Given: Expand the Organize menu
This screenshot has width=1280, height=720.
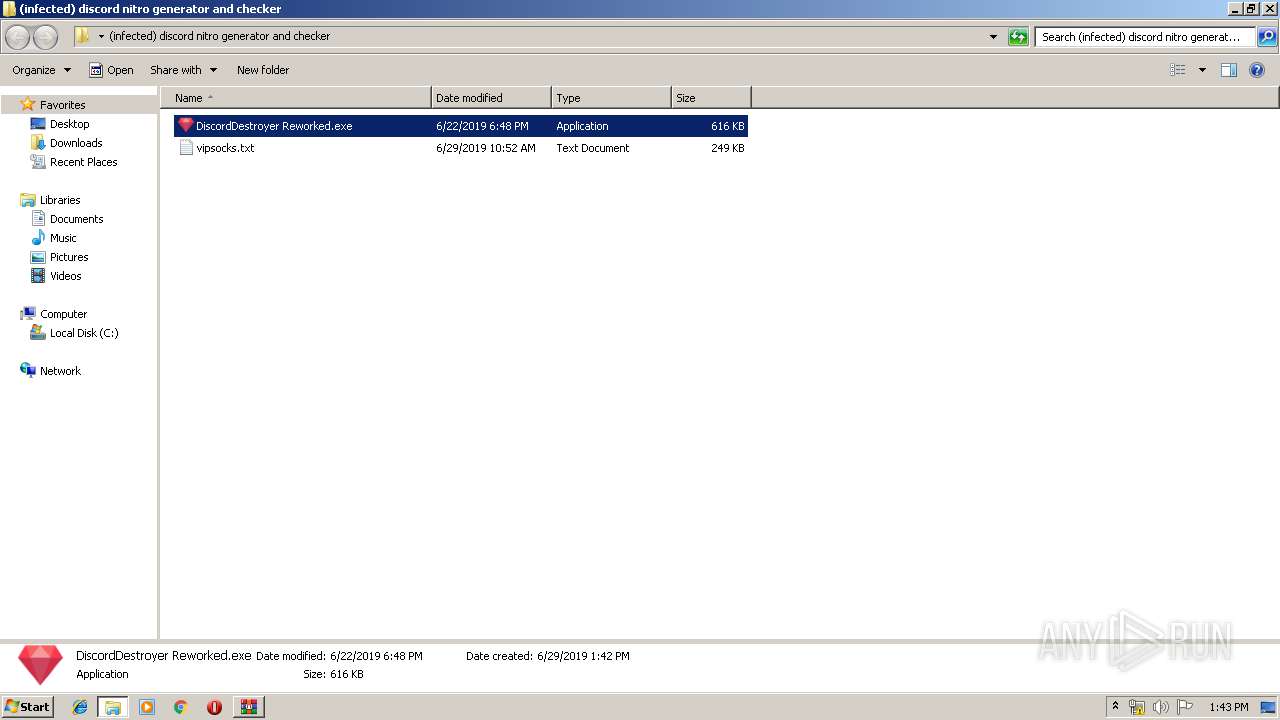Looking at the screenshot, I should pos(41,70).
